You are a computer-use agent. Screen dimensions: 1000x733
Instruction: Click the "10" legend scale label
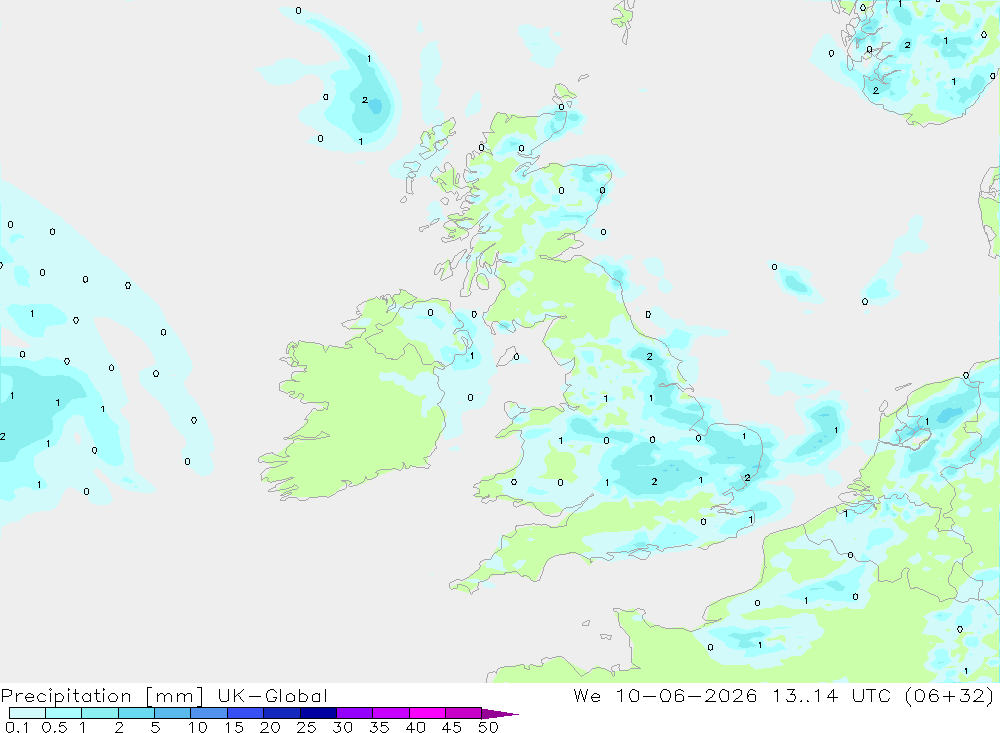tap(198, 727)
